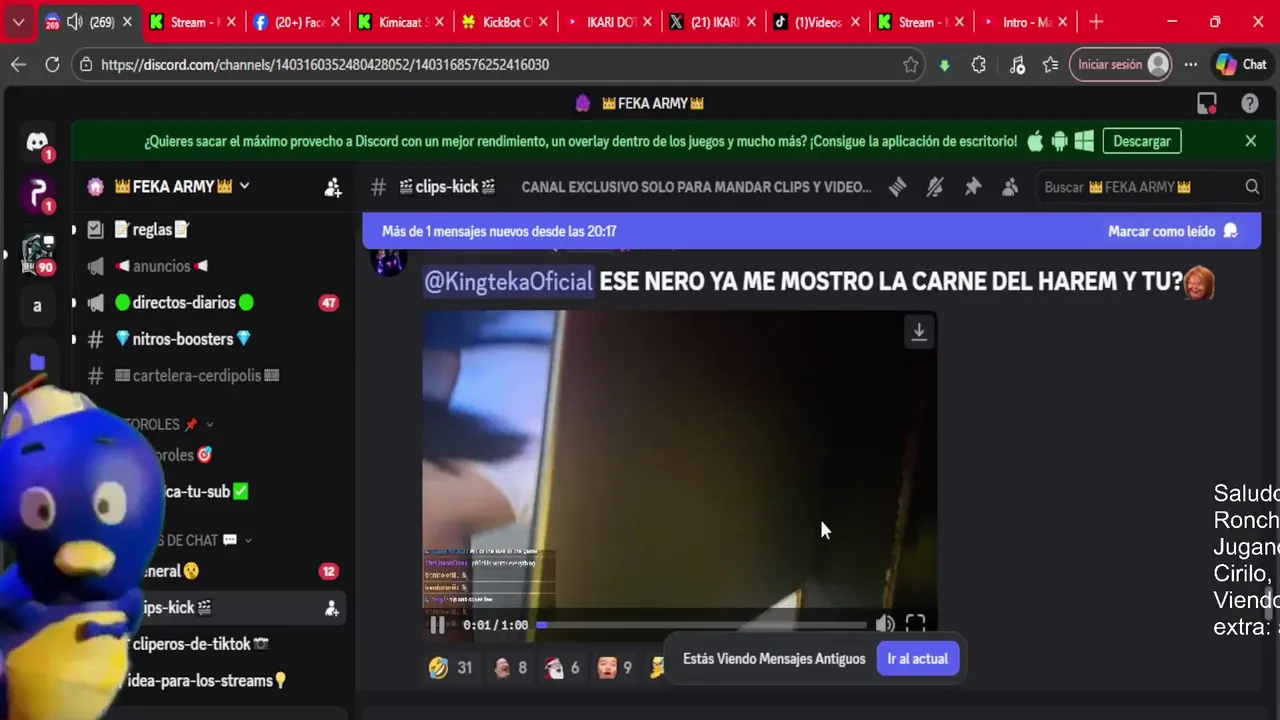Open browser favorites list icon
Viewport: 1280px width, 720px height.
click(1050, 64)
